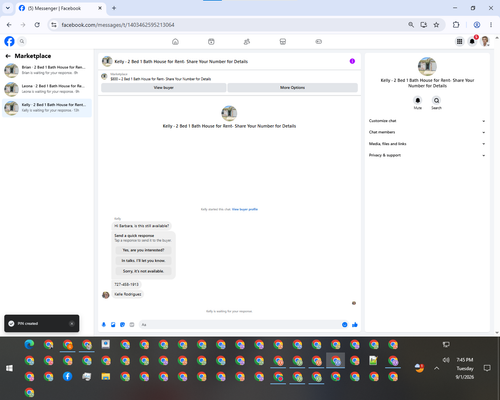The image size is (500, 400).
Task: Click the Chrome back navigation arrow
Action: (x=9, y=25)
